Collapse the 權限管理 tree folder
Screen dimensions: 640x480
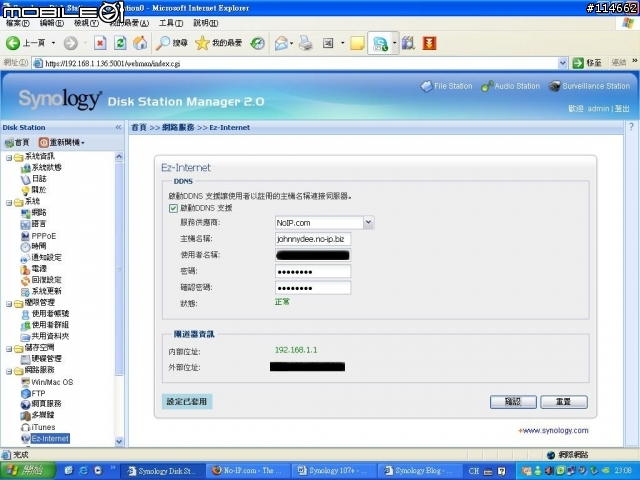pyautogui.click(x=9, y=304)
